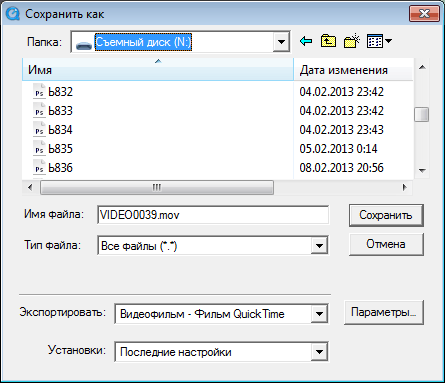Select file Ь832
Screen dimensions: 445x383
pyautogui.click(x=60, y=91)
